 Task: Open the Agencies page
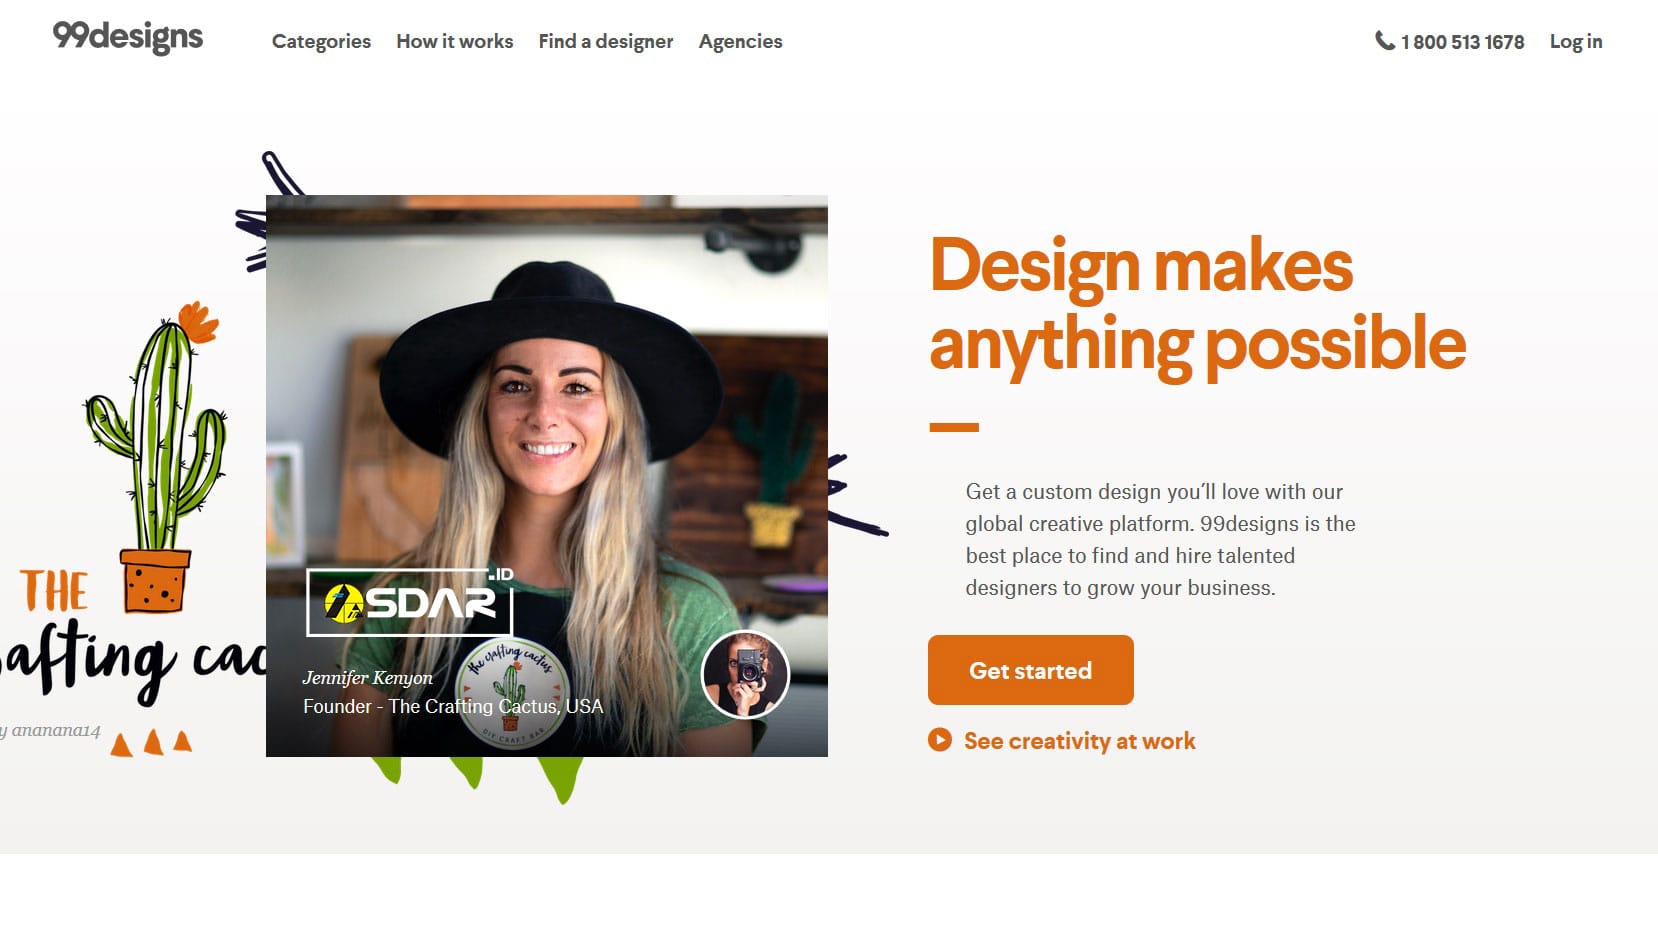coord(740,41)
